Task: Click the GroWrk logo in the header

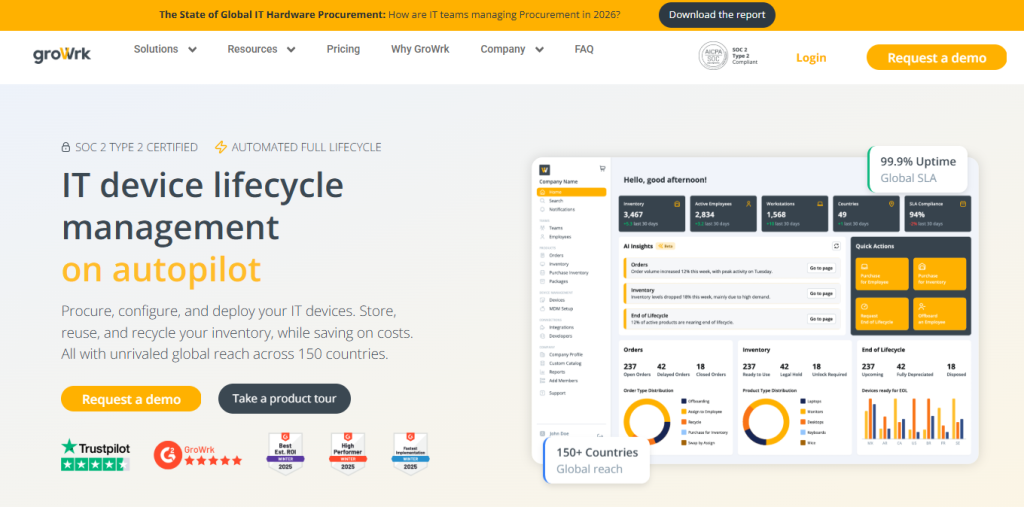Action: [x=61, y=54]
